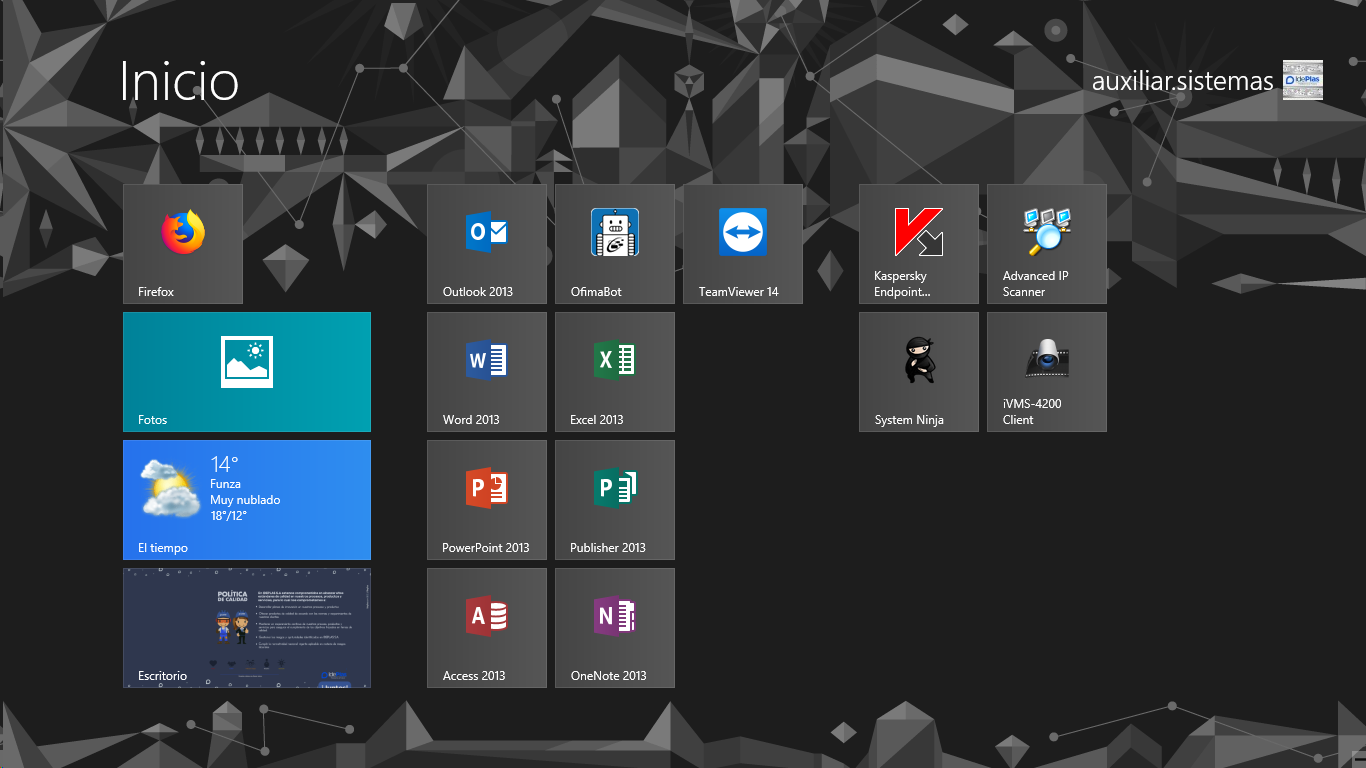
Task: Launch Publisher 2013 tile
Action: [615, 500]
